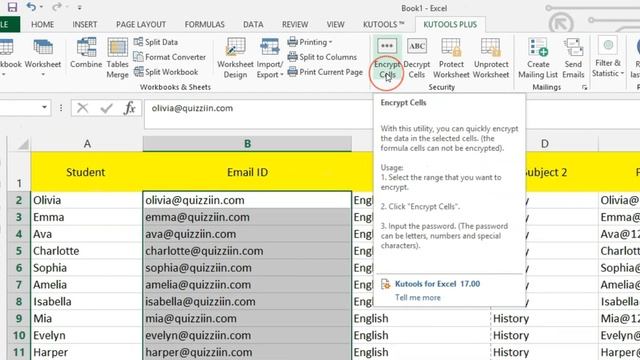This screenshot has height=360, width=640.
Task: Switch to the REVIEW tab
Action: click(x=295, y=24)
